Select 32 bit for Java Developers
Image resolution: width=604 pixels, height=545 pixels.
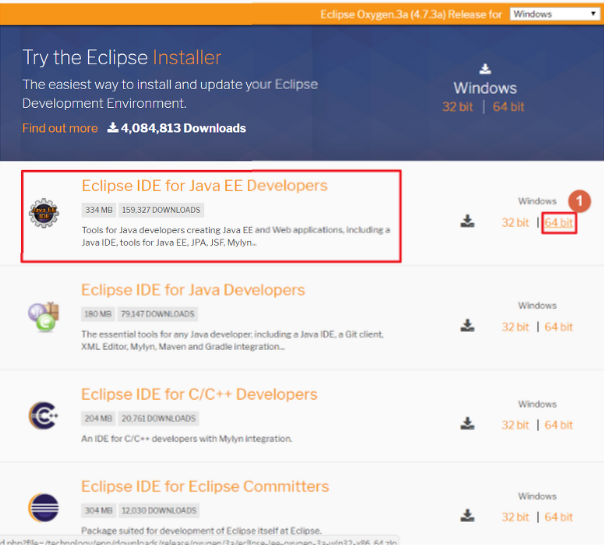[x=515, y=327]
